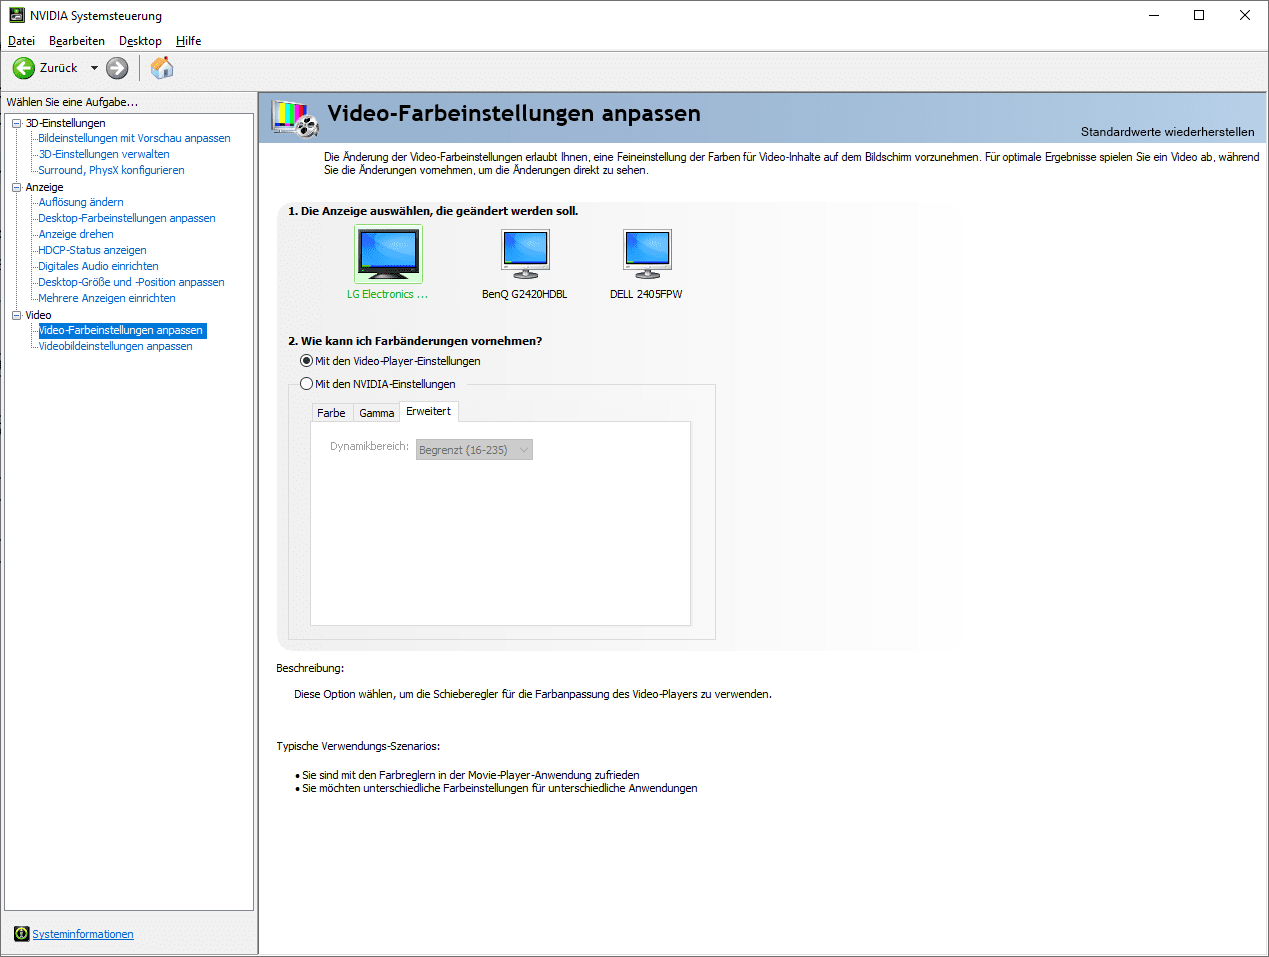Click the Zurück button label

[x=58, y=68]
